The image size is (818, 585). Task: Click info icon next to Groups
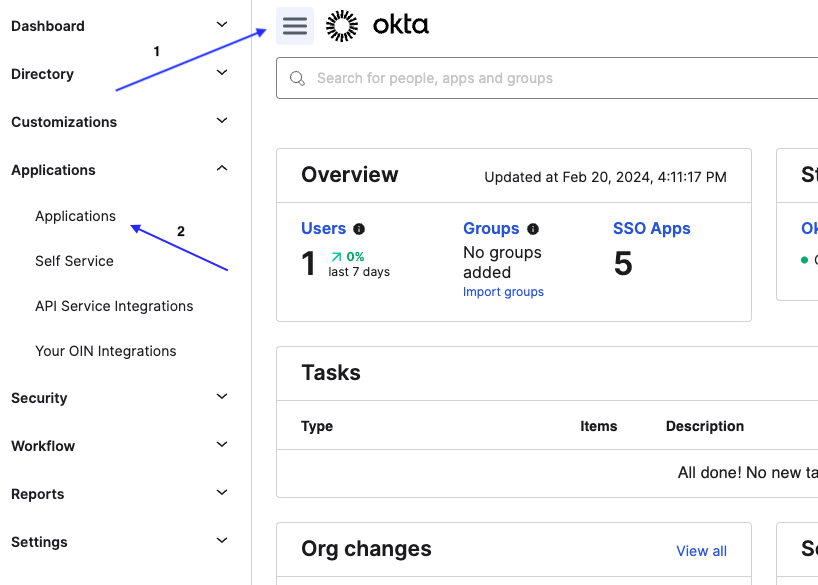coord(533,229)
